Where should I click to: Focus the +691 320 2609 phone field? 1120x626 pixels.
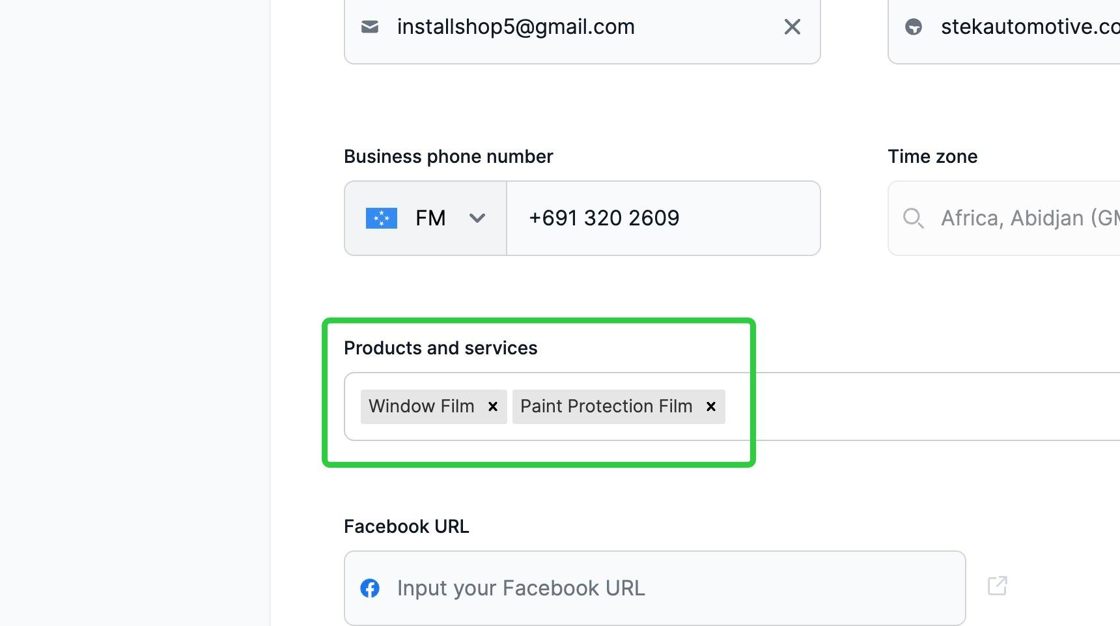pyautogui.click(x=662, y=218)
